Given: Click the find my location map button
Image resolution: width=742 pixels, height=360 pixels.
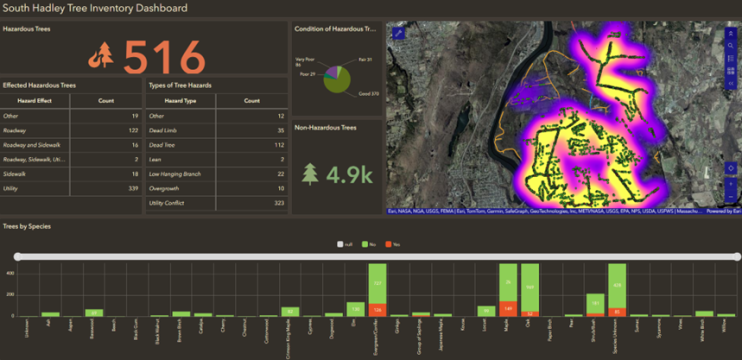Looking at the screenshot, I should [731, 168].
